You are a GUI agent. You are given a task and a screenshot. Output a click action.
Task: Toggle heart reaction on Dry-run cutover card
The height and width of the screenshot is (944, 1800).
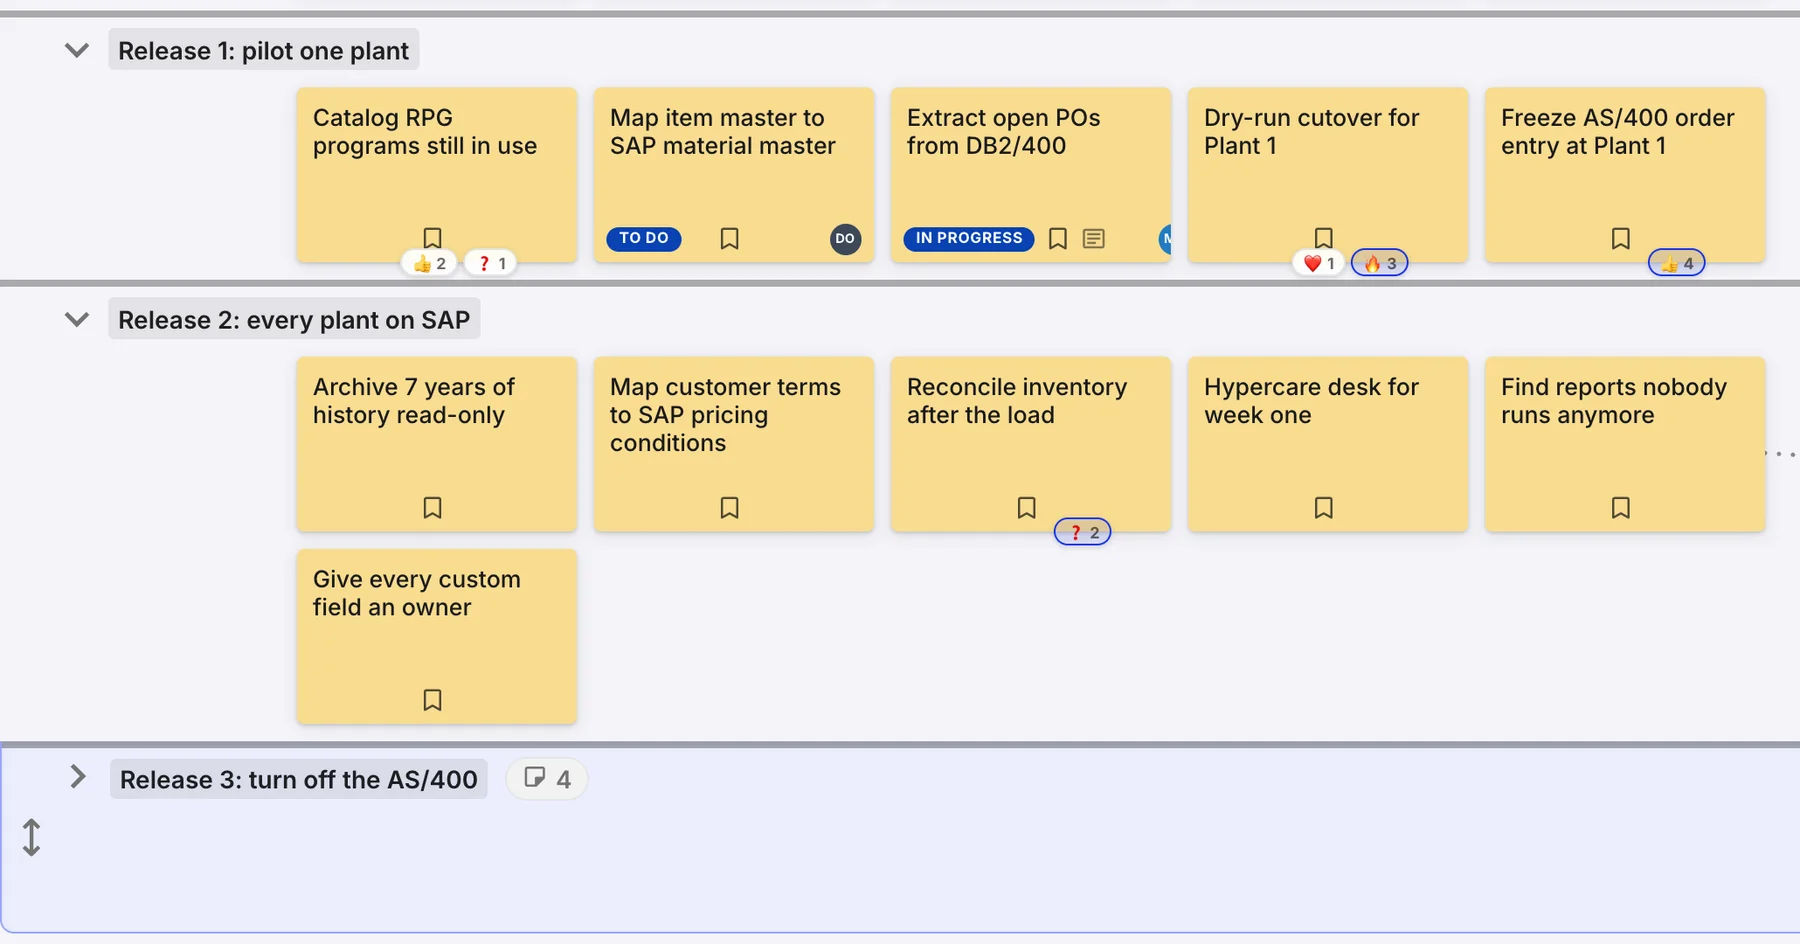coord(1319,263)
